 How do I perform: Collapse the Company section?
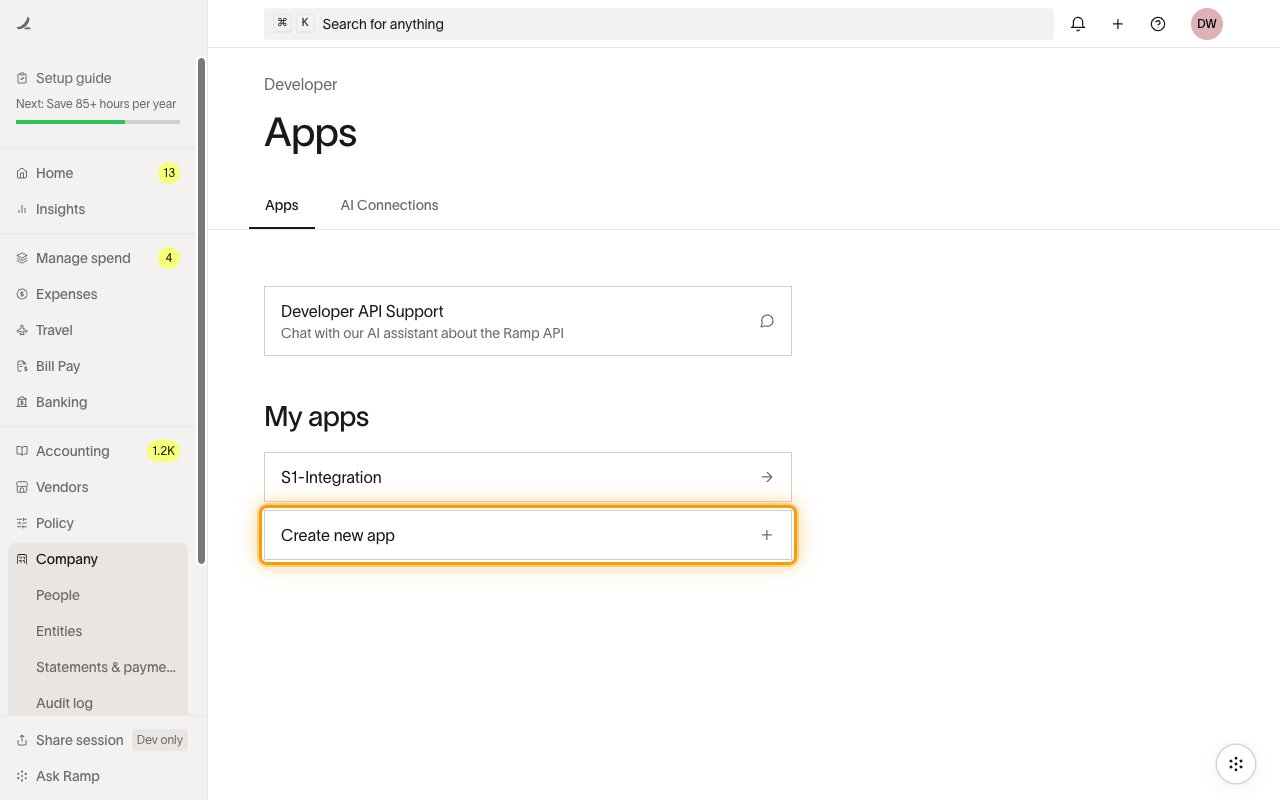tap(98, 559)
